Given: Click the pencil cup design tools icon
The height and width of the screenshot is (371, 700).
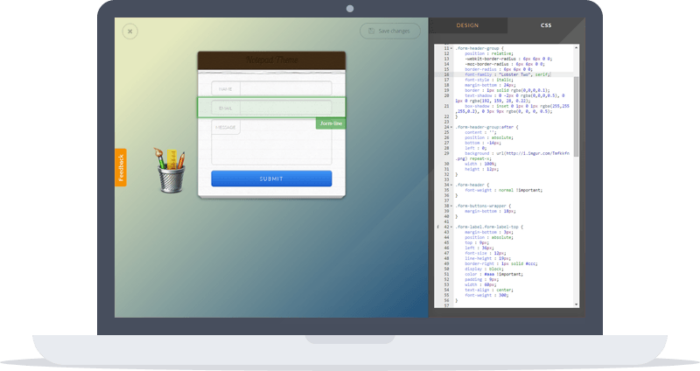Looking at the screenshot, I should [x=170, y=171].
